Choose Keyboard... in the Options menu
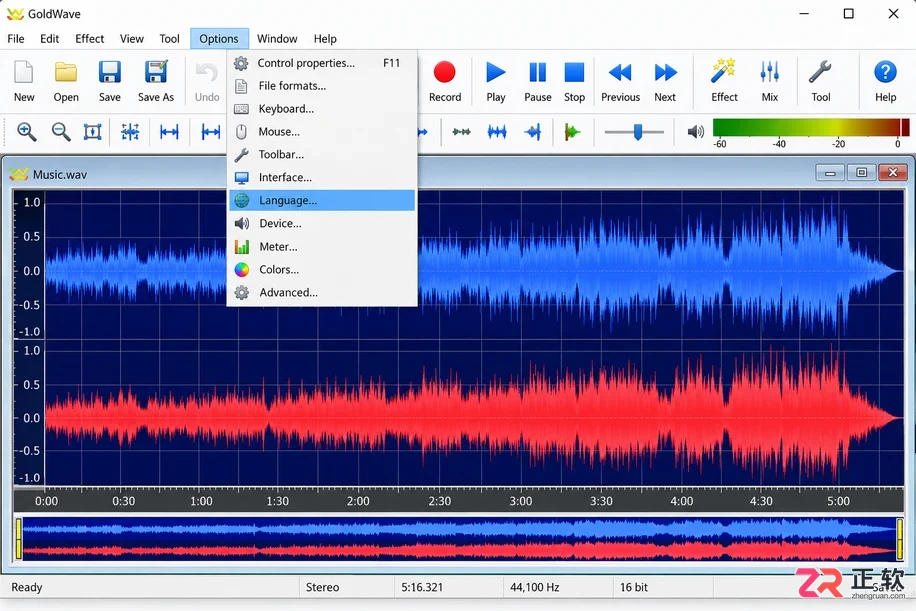This screenshot has width=916, height=611. pyautogui.click(x=322, y=109)
